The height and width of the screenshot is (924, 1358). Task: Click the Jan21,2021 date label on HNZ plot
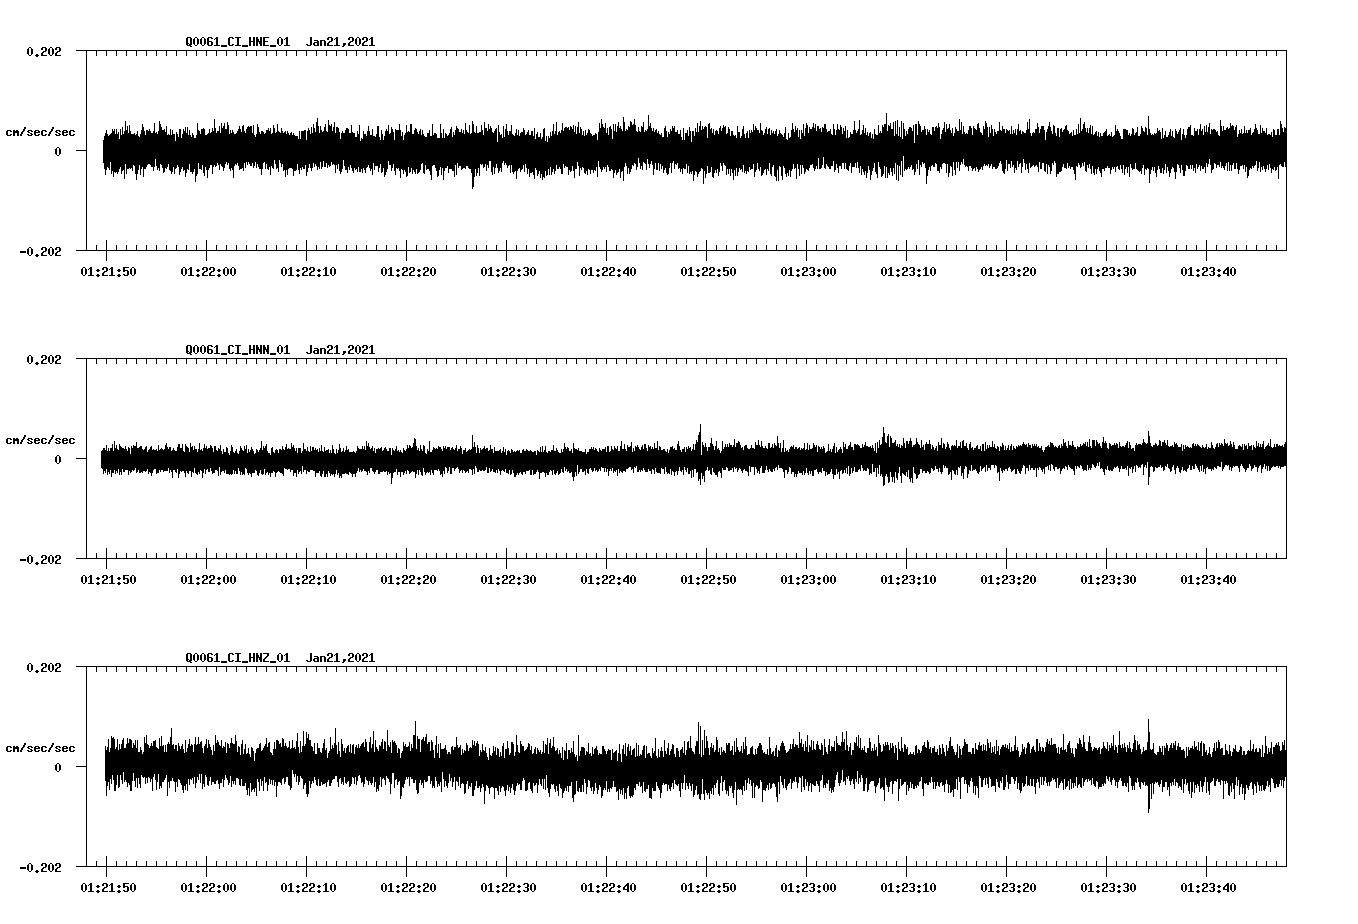click(x=341, y=657)
